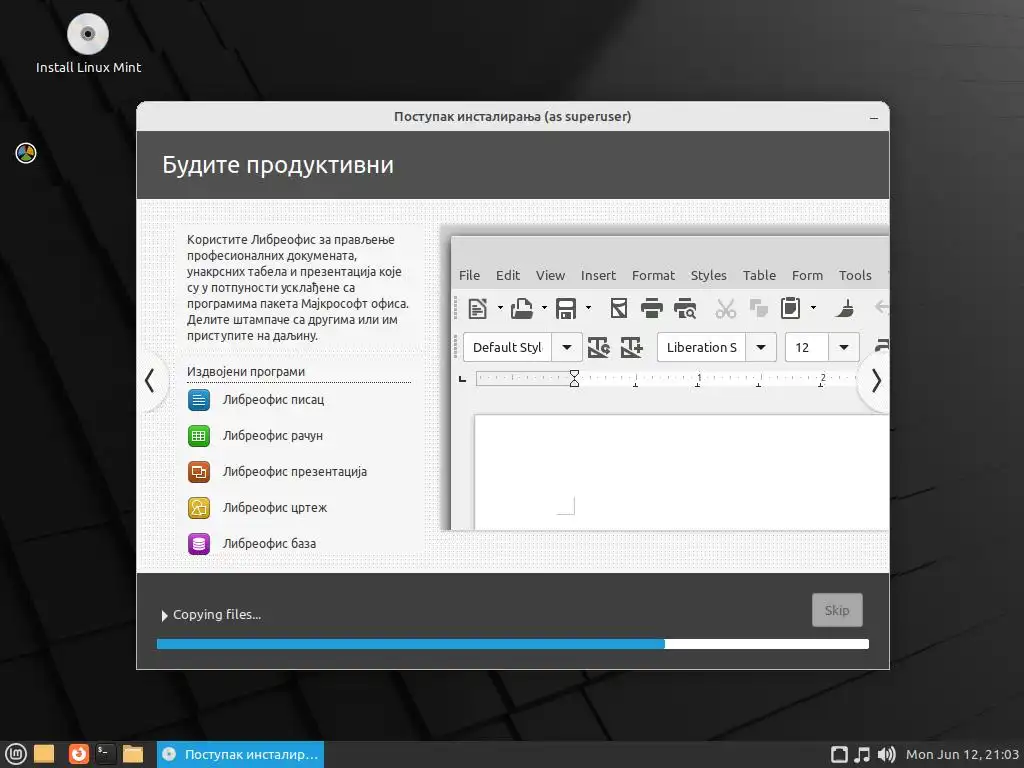Click the disabled Skip button

coord(837,610)
